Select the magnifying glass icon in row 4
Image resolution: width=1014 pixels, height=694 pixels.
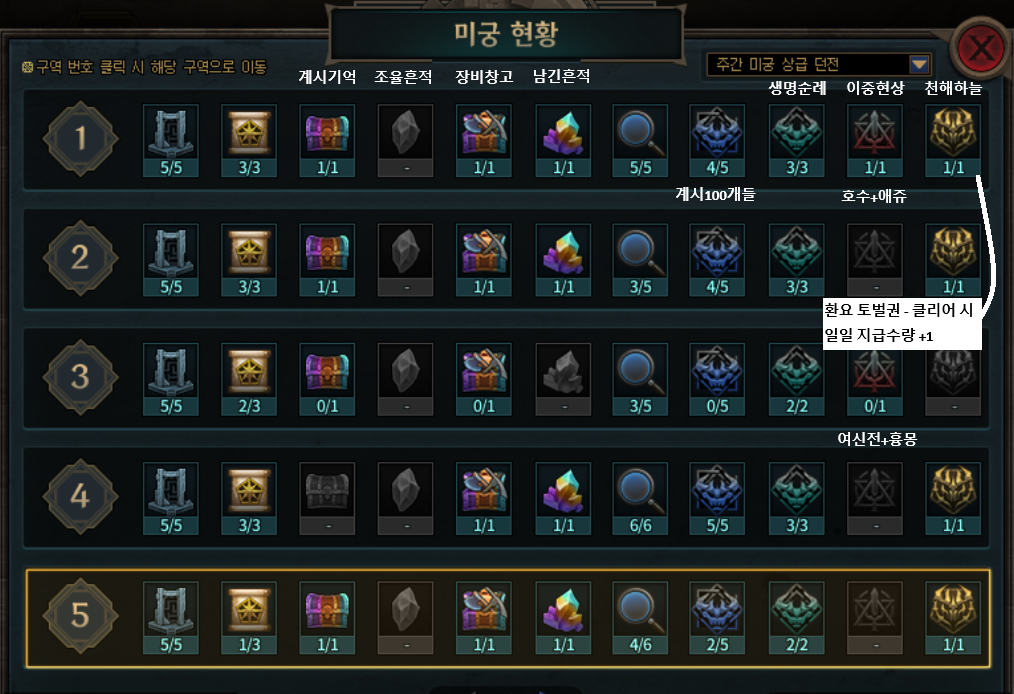pos(640,498)
